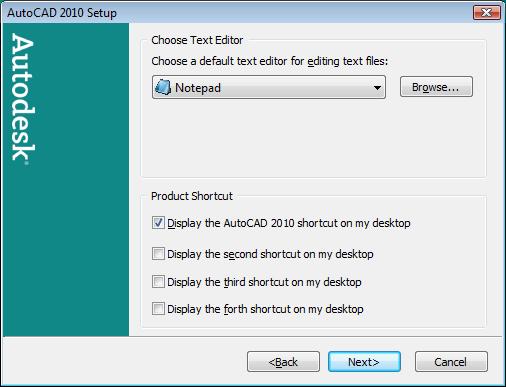Tick the third shortcut checkbox

[158, 282]
